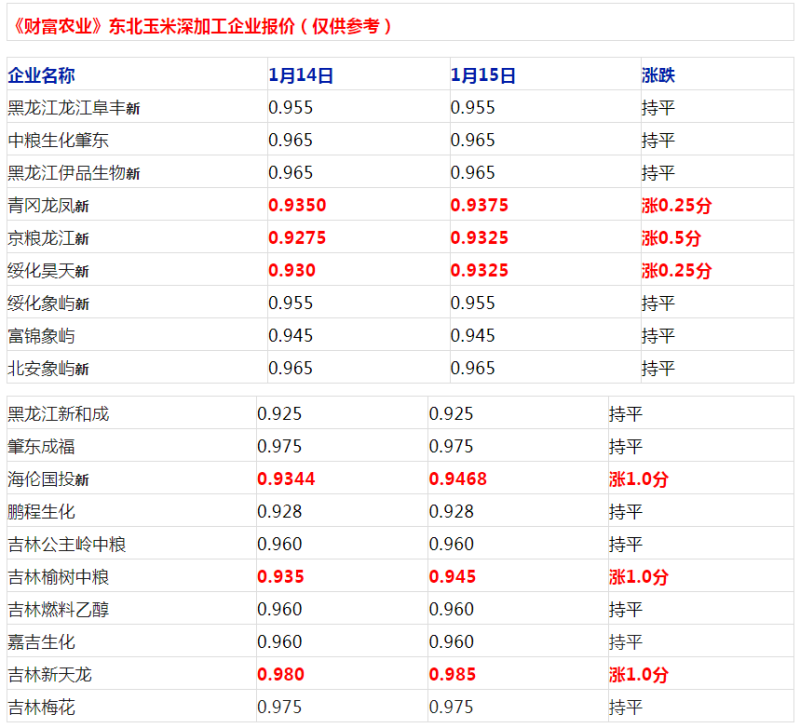
Task: Click the 涨0.5分 change for 京粮龙江
Action: click(x=672, y=238)
